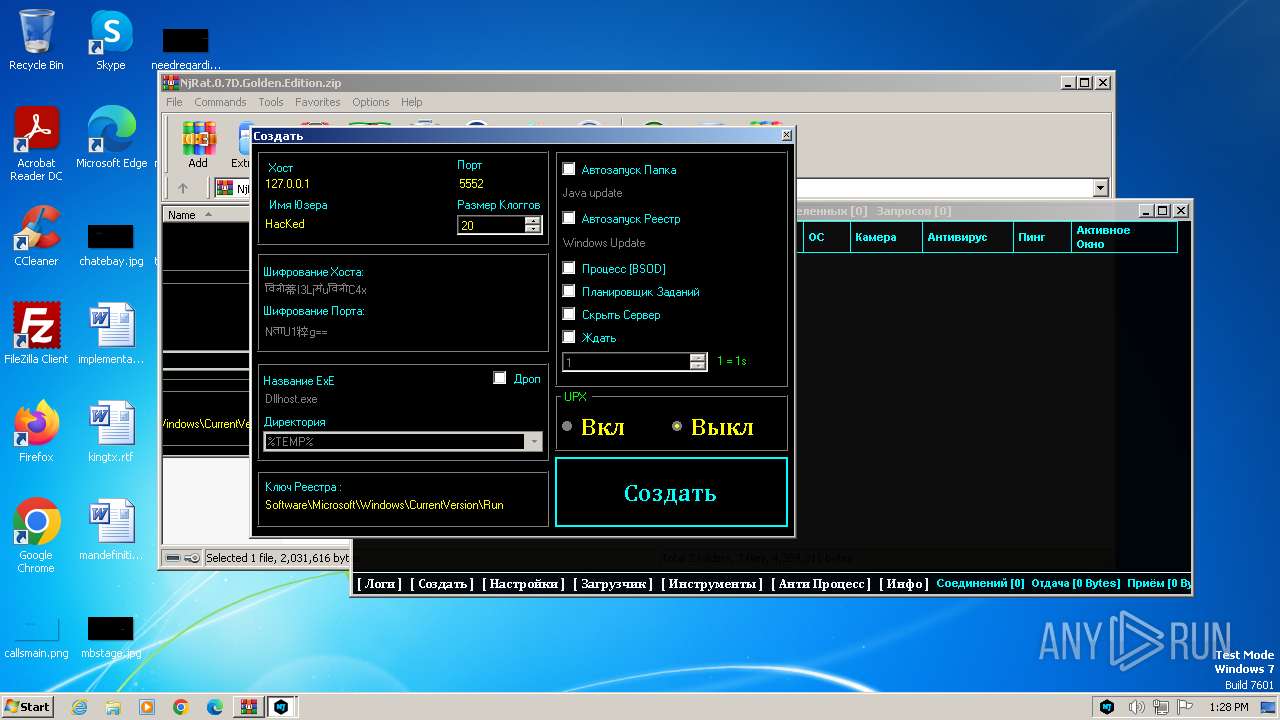This screenshot has width=1280, height=720.
Task: Increase the Ждать seconds spinner
Action: click(698, 357)
